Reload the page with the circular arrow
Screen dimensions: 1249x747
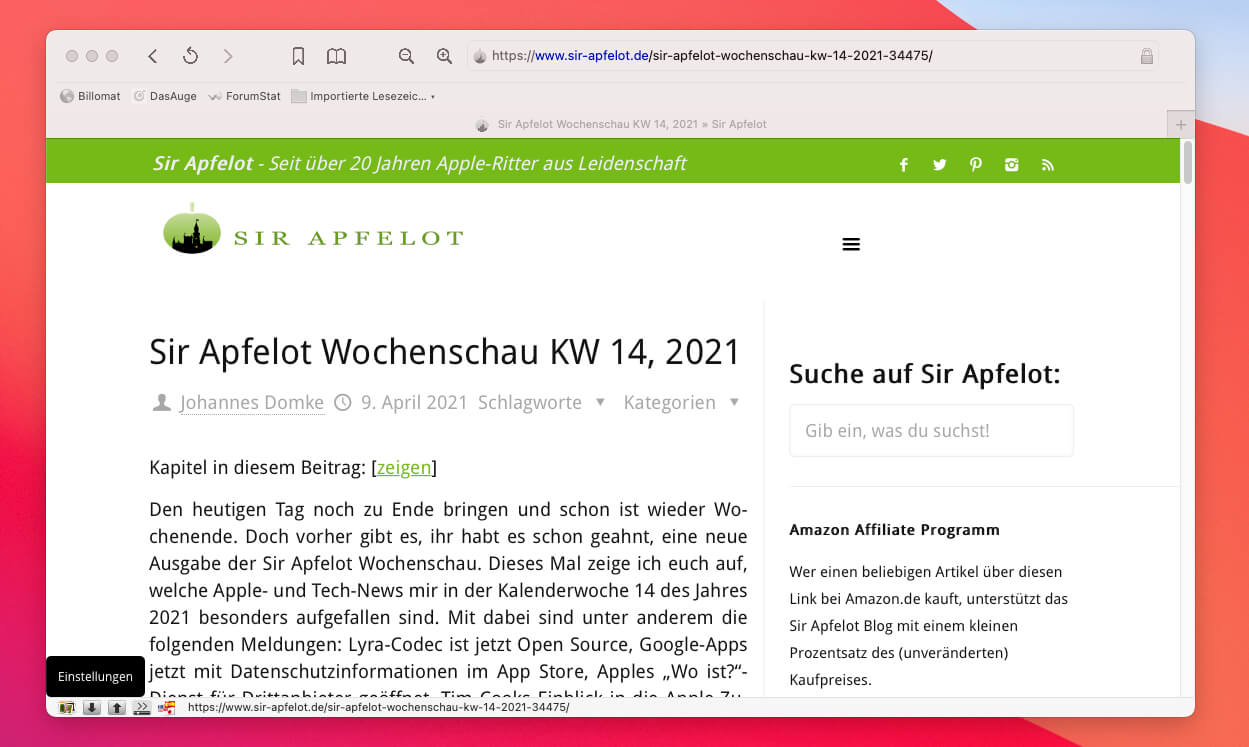click(190, 57)
